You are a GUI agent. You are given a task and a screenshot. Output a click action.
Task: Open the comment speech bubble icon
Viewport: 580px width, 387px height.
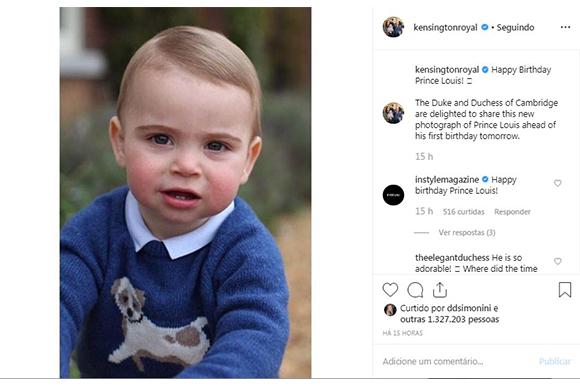[415, 290]
